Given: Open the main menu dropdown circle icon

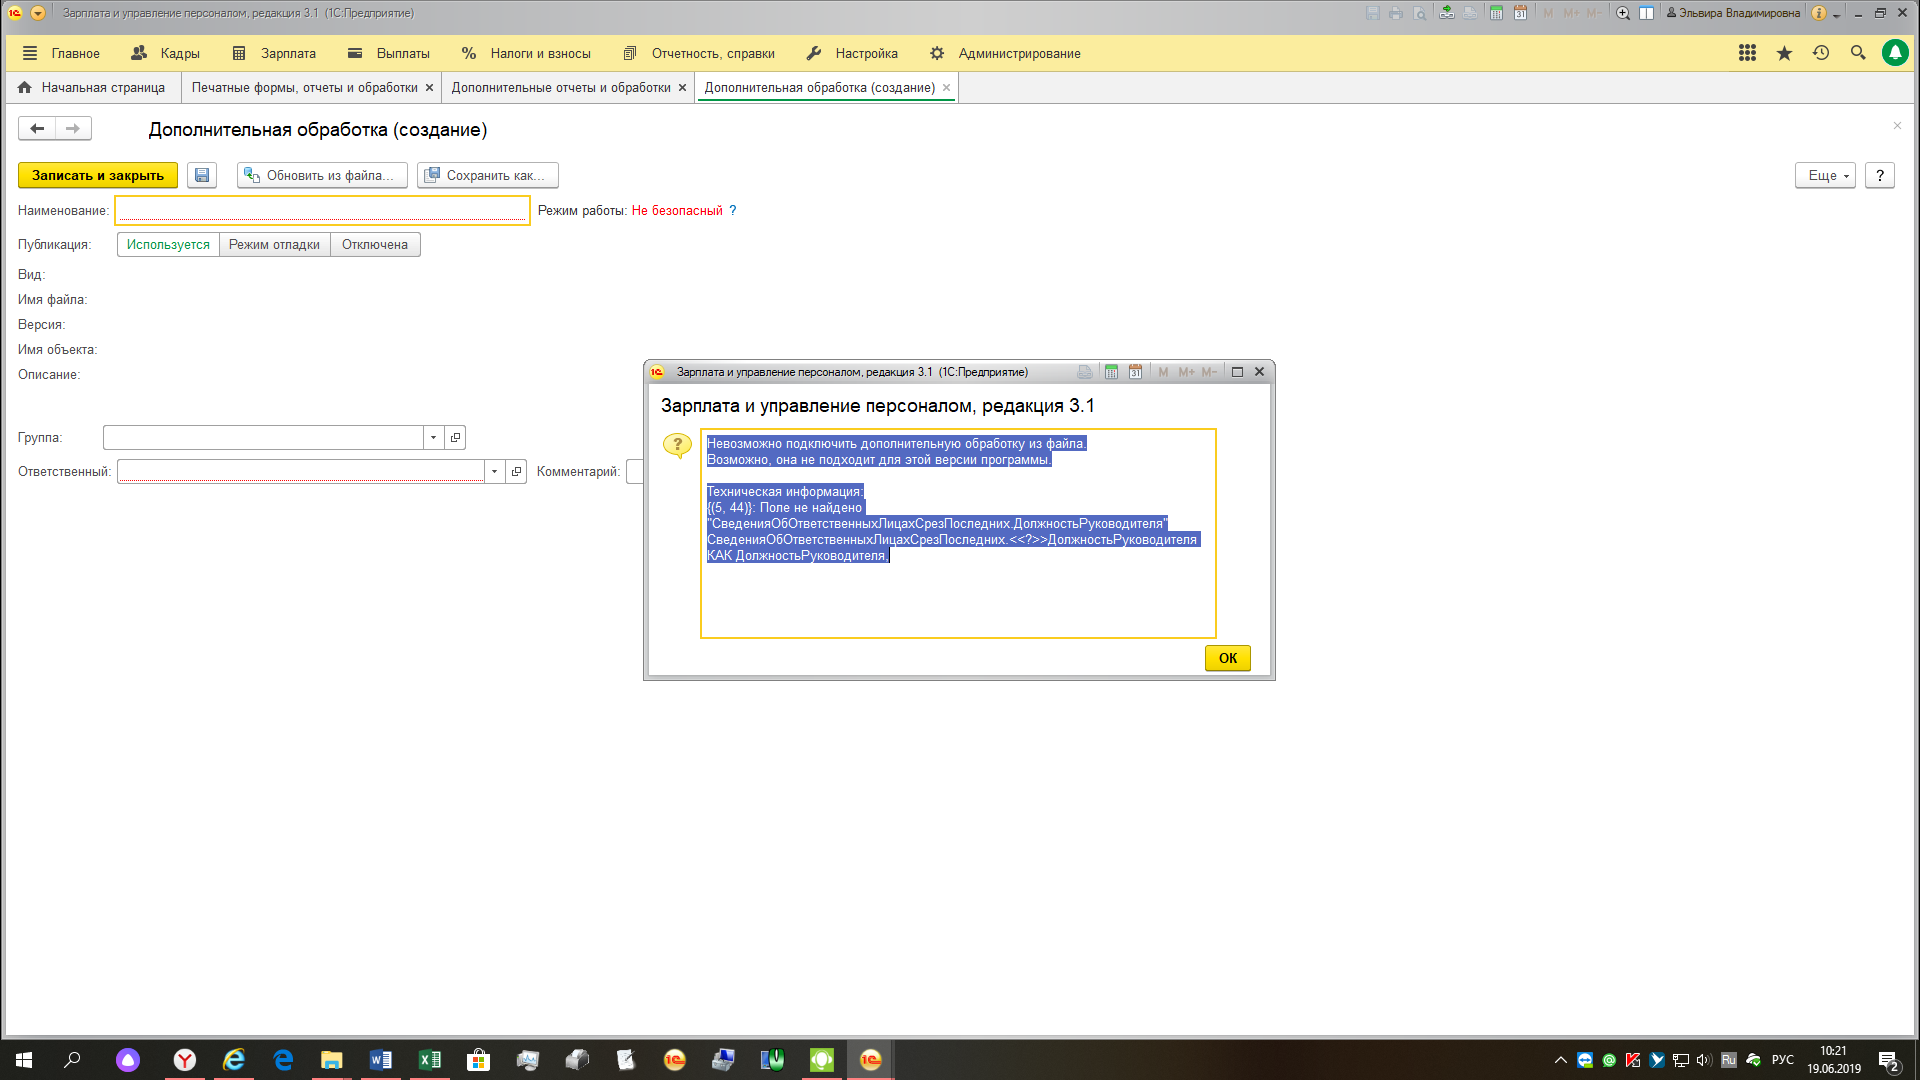Looking at the screenshot, I should click(x=38, y=13).
